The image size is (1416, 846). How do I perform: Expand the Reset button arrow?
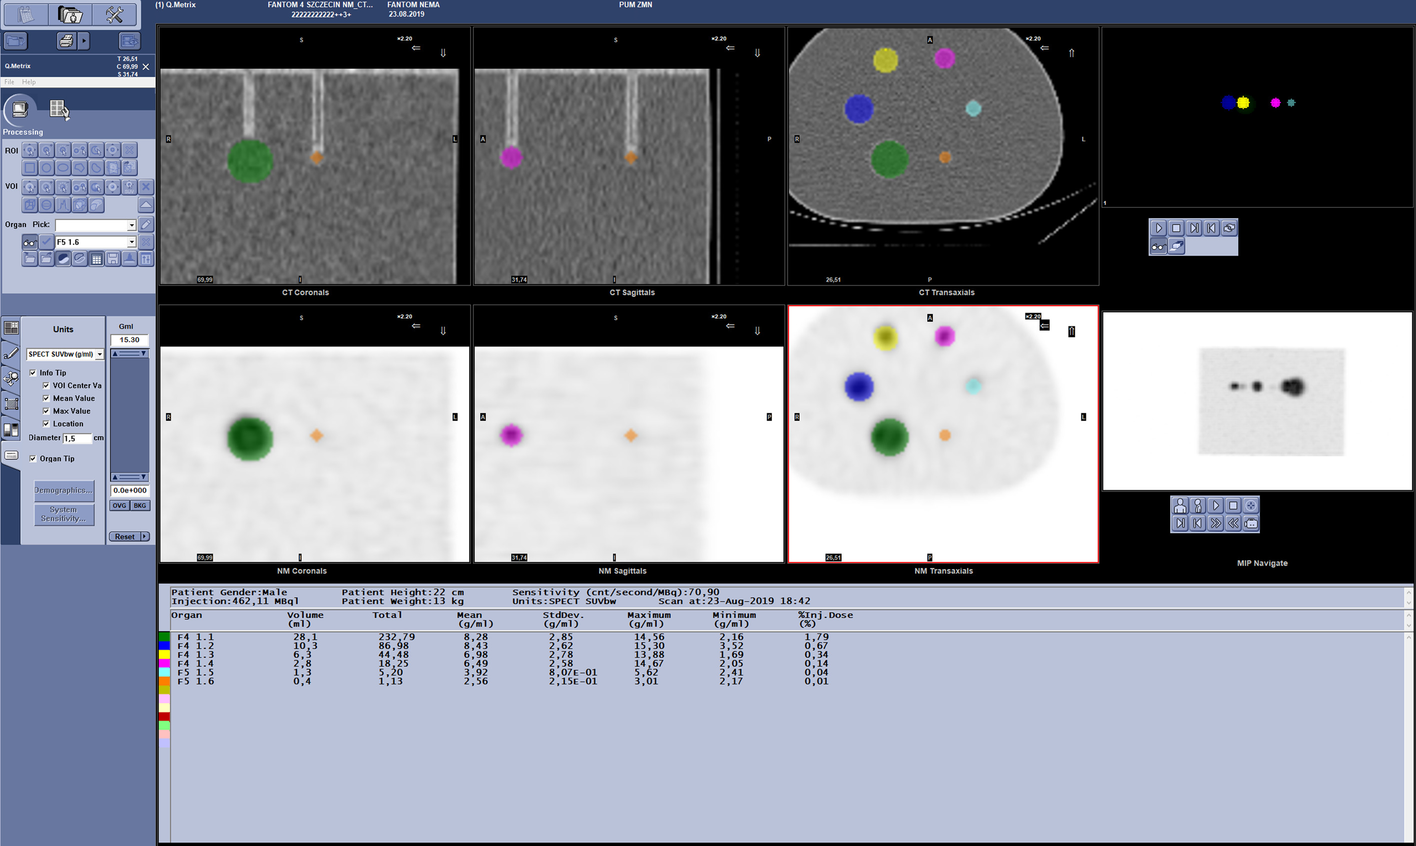pyautogui.click(x=145, y=537)
